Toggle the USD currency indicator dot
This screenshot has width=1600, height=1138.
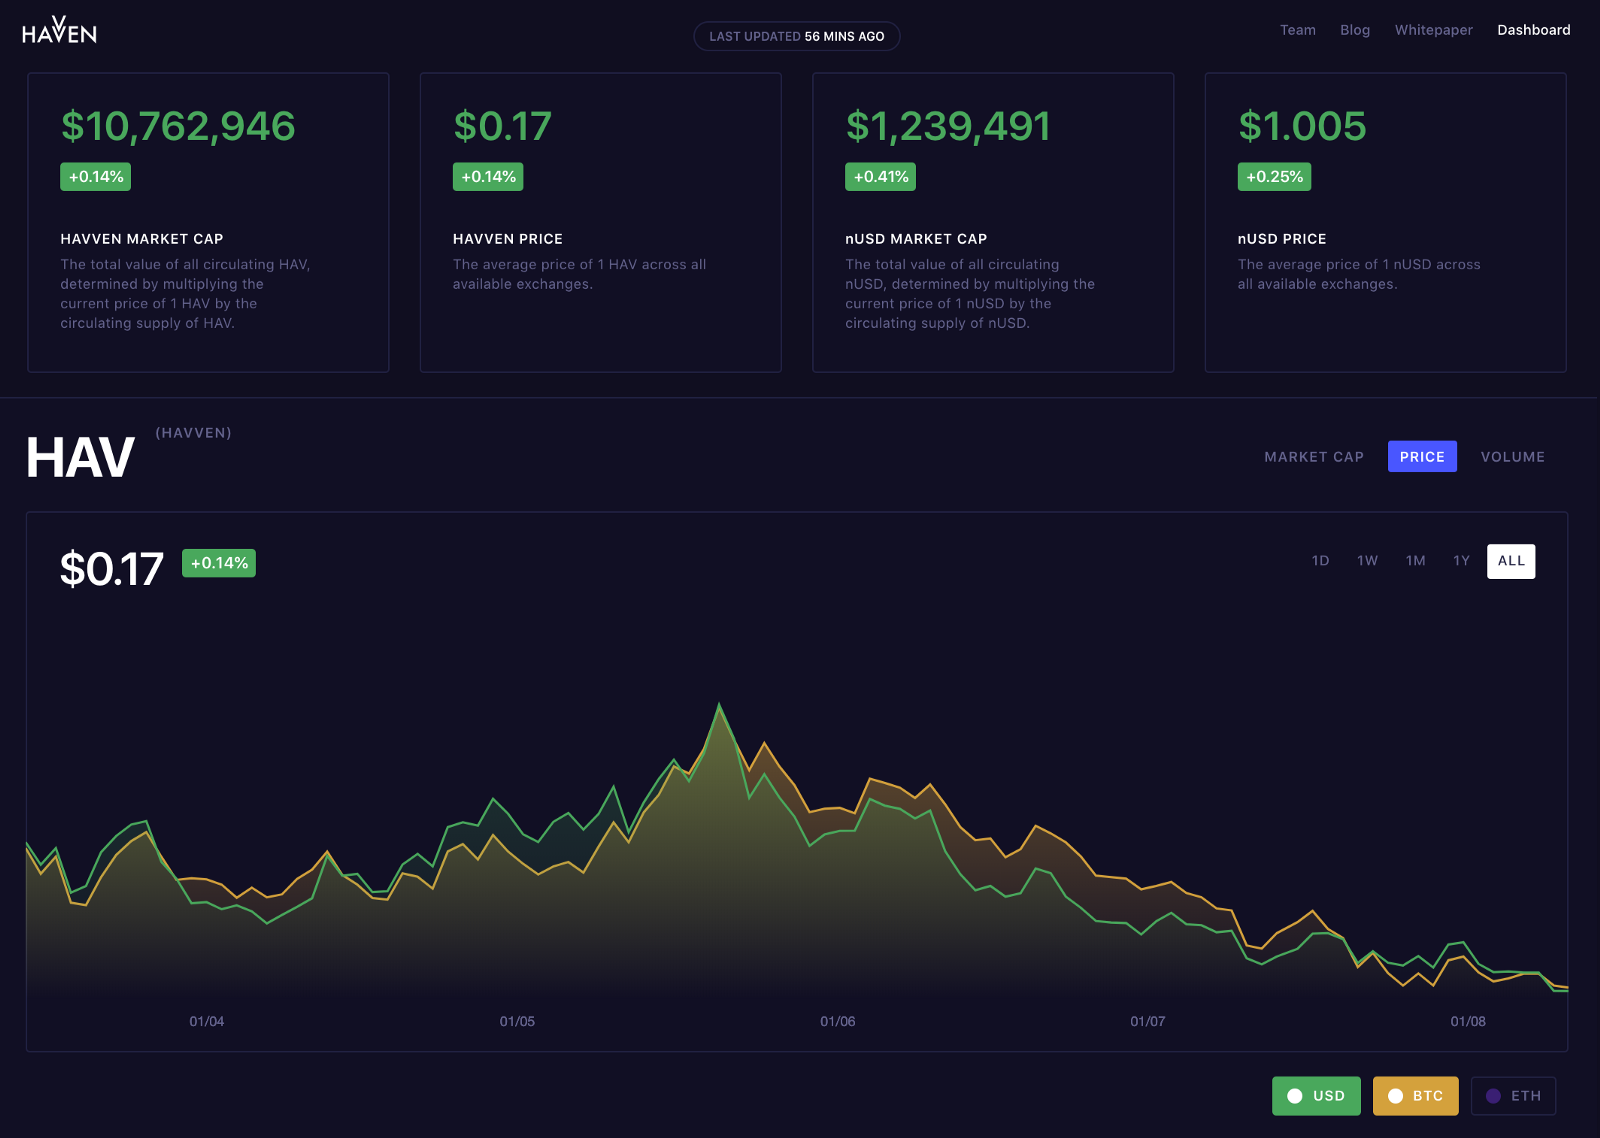(1295, 1096)
